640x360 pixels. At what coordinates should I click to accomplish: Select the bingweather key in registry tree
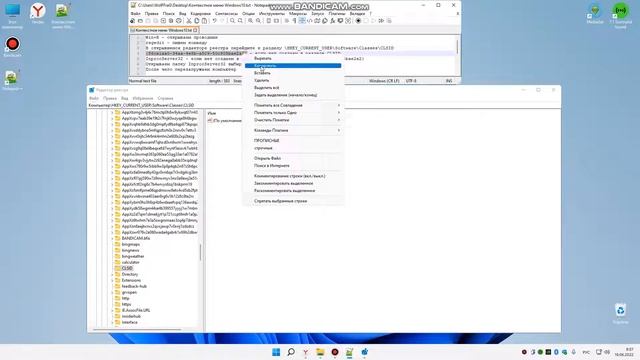pos(133,256)
